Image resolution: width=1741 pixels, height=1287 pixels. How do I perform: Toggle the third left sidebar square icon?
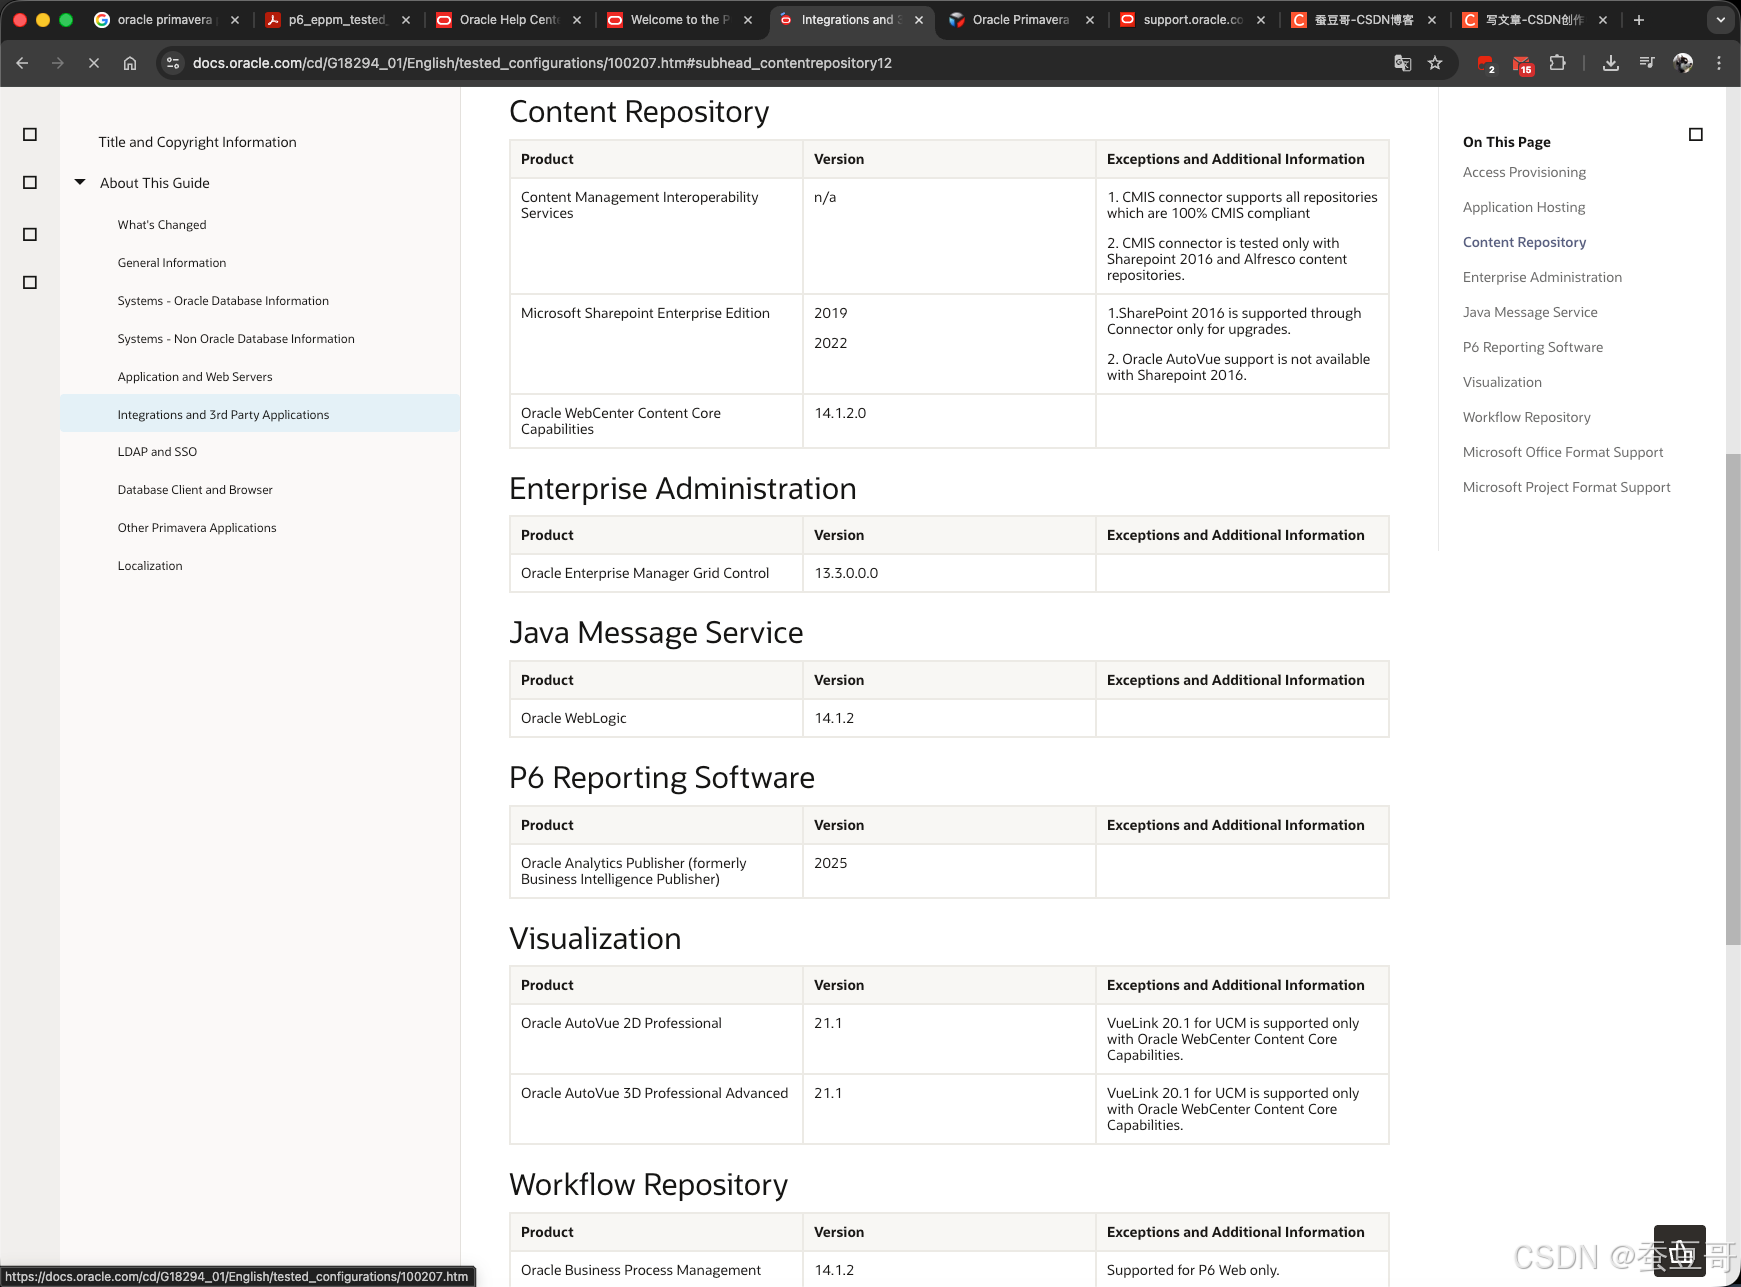coord(30,235)
